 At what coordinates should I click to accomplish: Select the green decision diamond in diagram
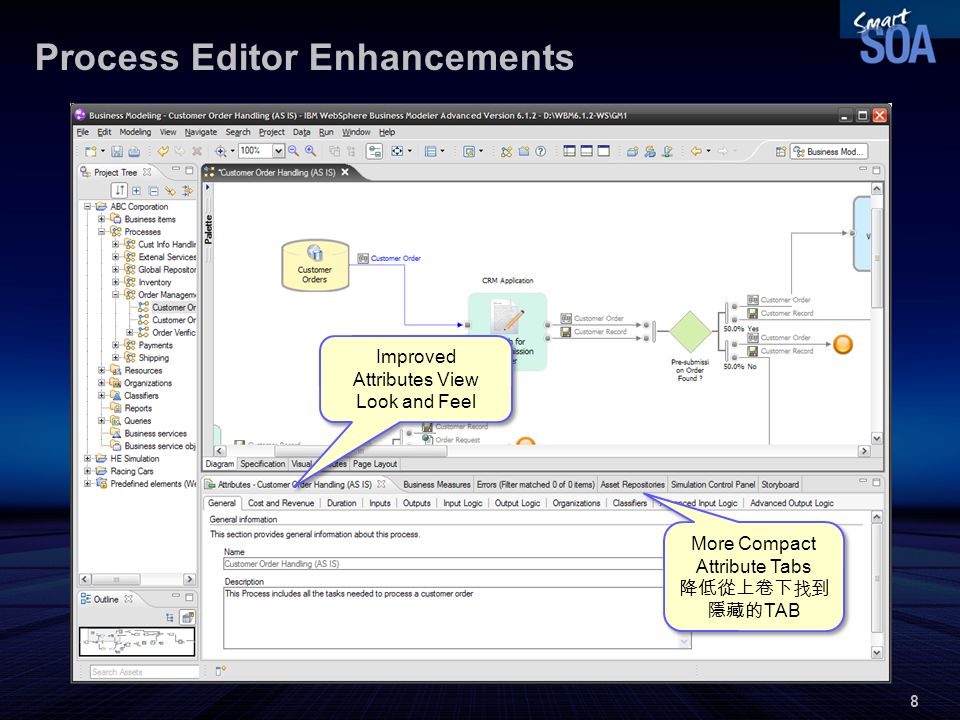click(x=690, y=331)
